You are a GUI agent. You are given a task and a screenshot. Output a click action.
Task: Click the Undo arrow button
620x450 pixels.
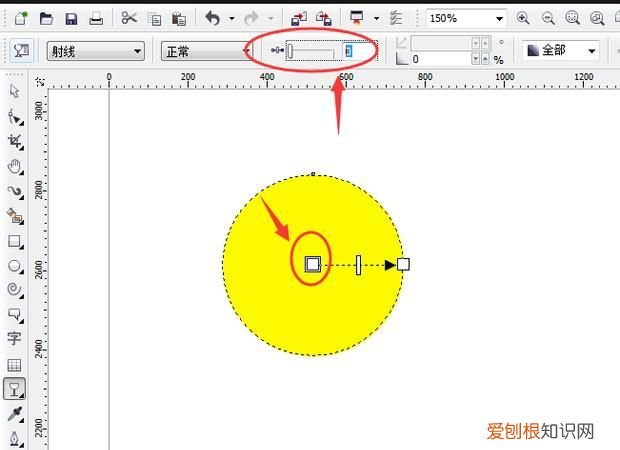pyautogui.click(x=212, y=18)
